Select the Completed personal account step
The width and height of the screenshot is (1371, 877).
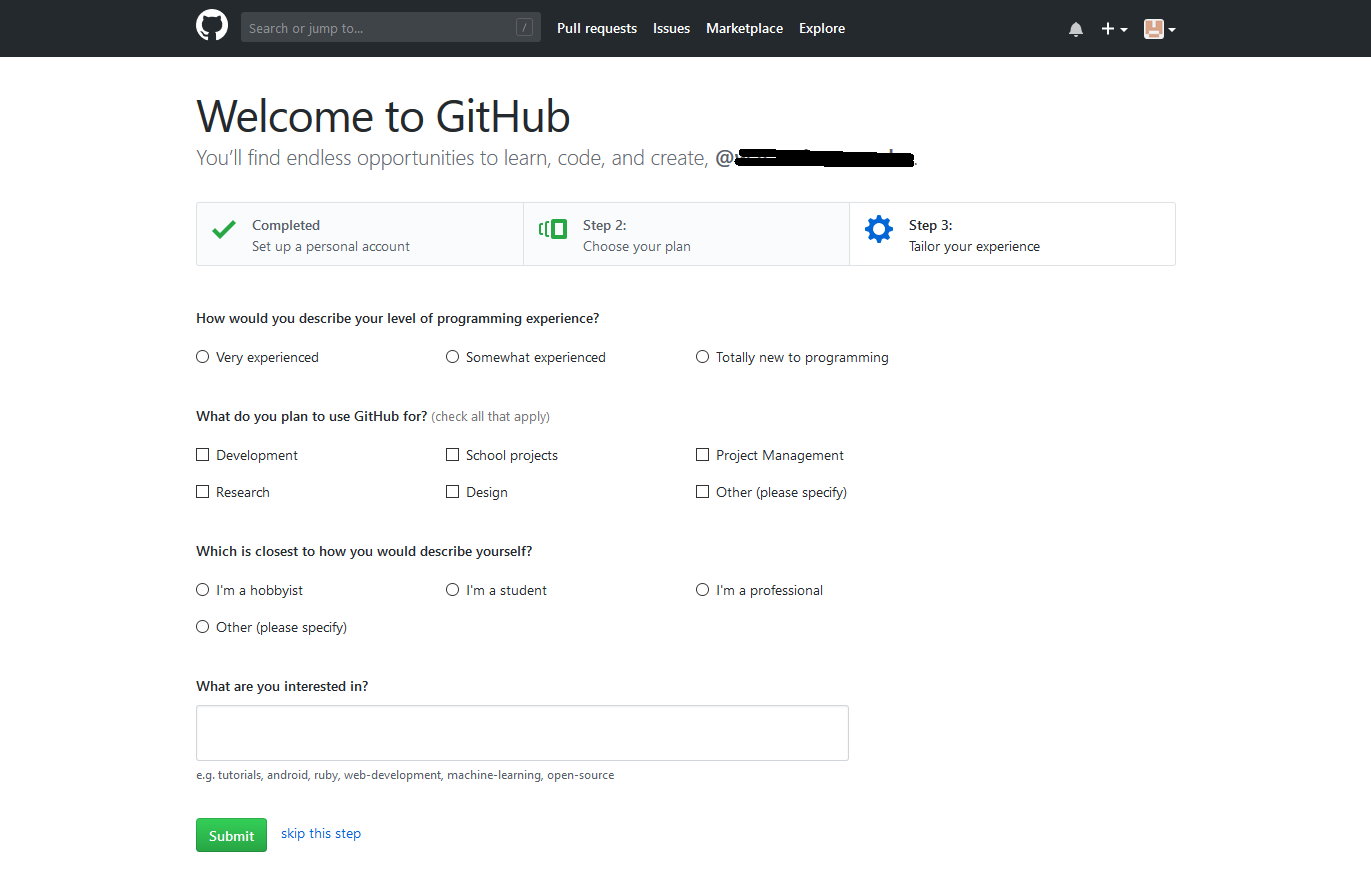point(360,234)
